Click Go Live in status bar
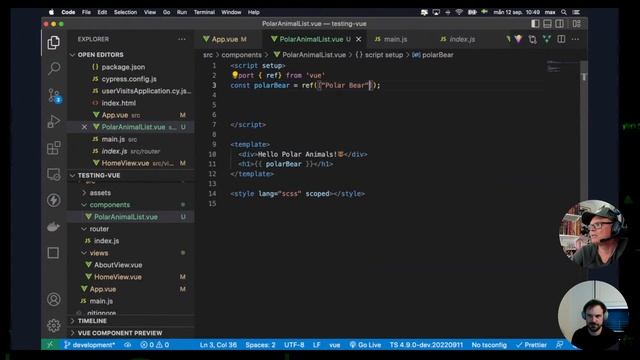Screen dimensions: 640x360 (365, 345)
